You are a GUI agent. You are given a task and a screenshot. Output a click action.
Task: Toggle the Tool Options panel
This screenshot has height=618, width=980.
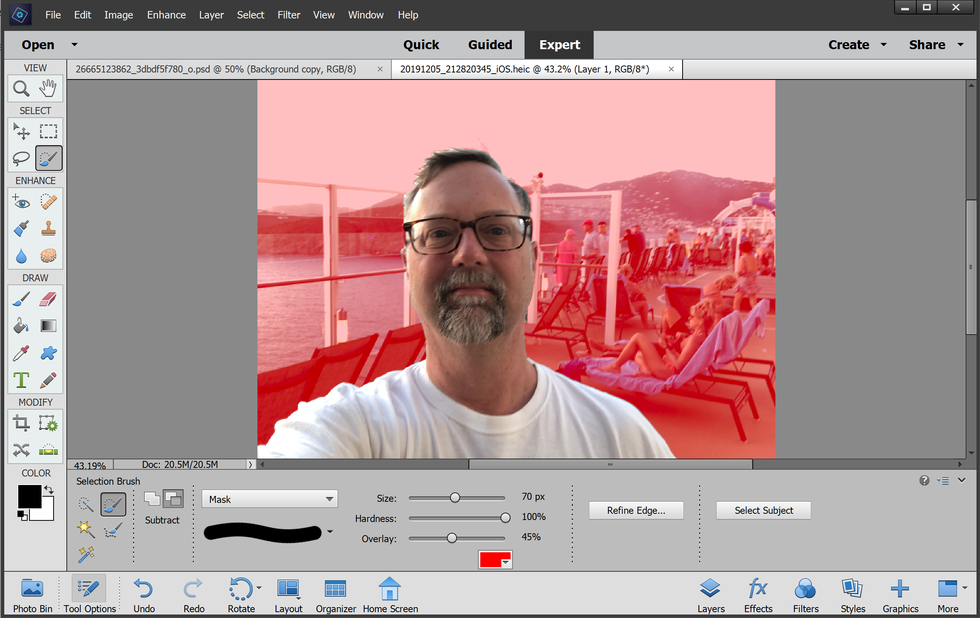coord(90,595)
